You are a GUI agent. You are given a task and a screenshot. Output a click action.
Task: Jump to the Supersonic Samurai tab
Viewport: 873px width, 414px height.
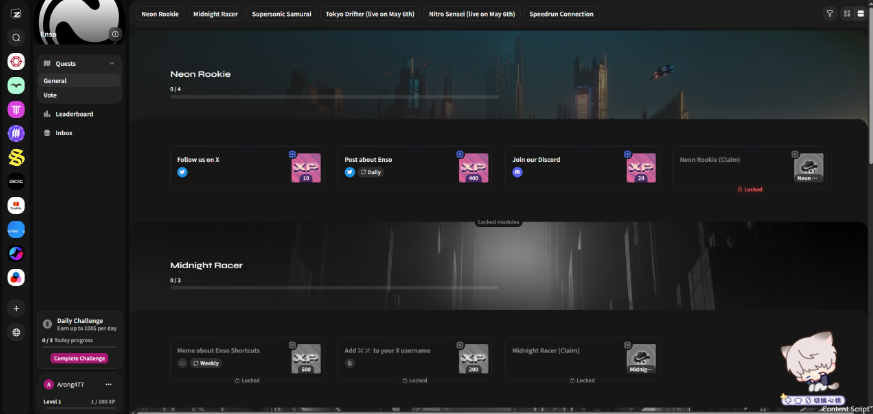coord(281,14)
